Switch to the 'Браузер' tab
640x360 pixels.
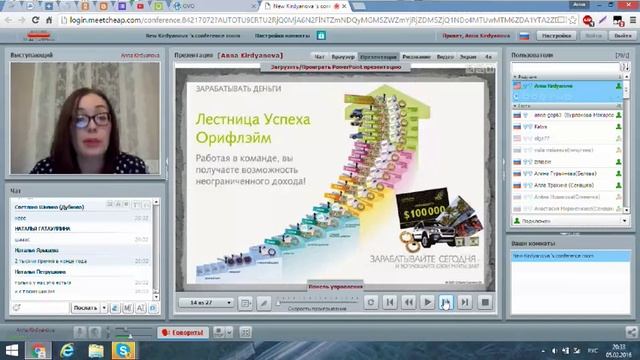(343, 57)
